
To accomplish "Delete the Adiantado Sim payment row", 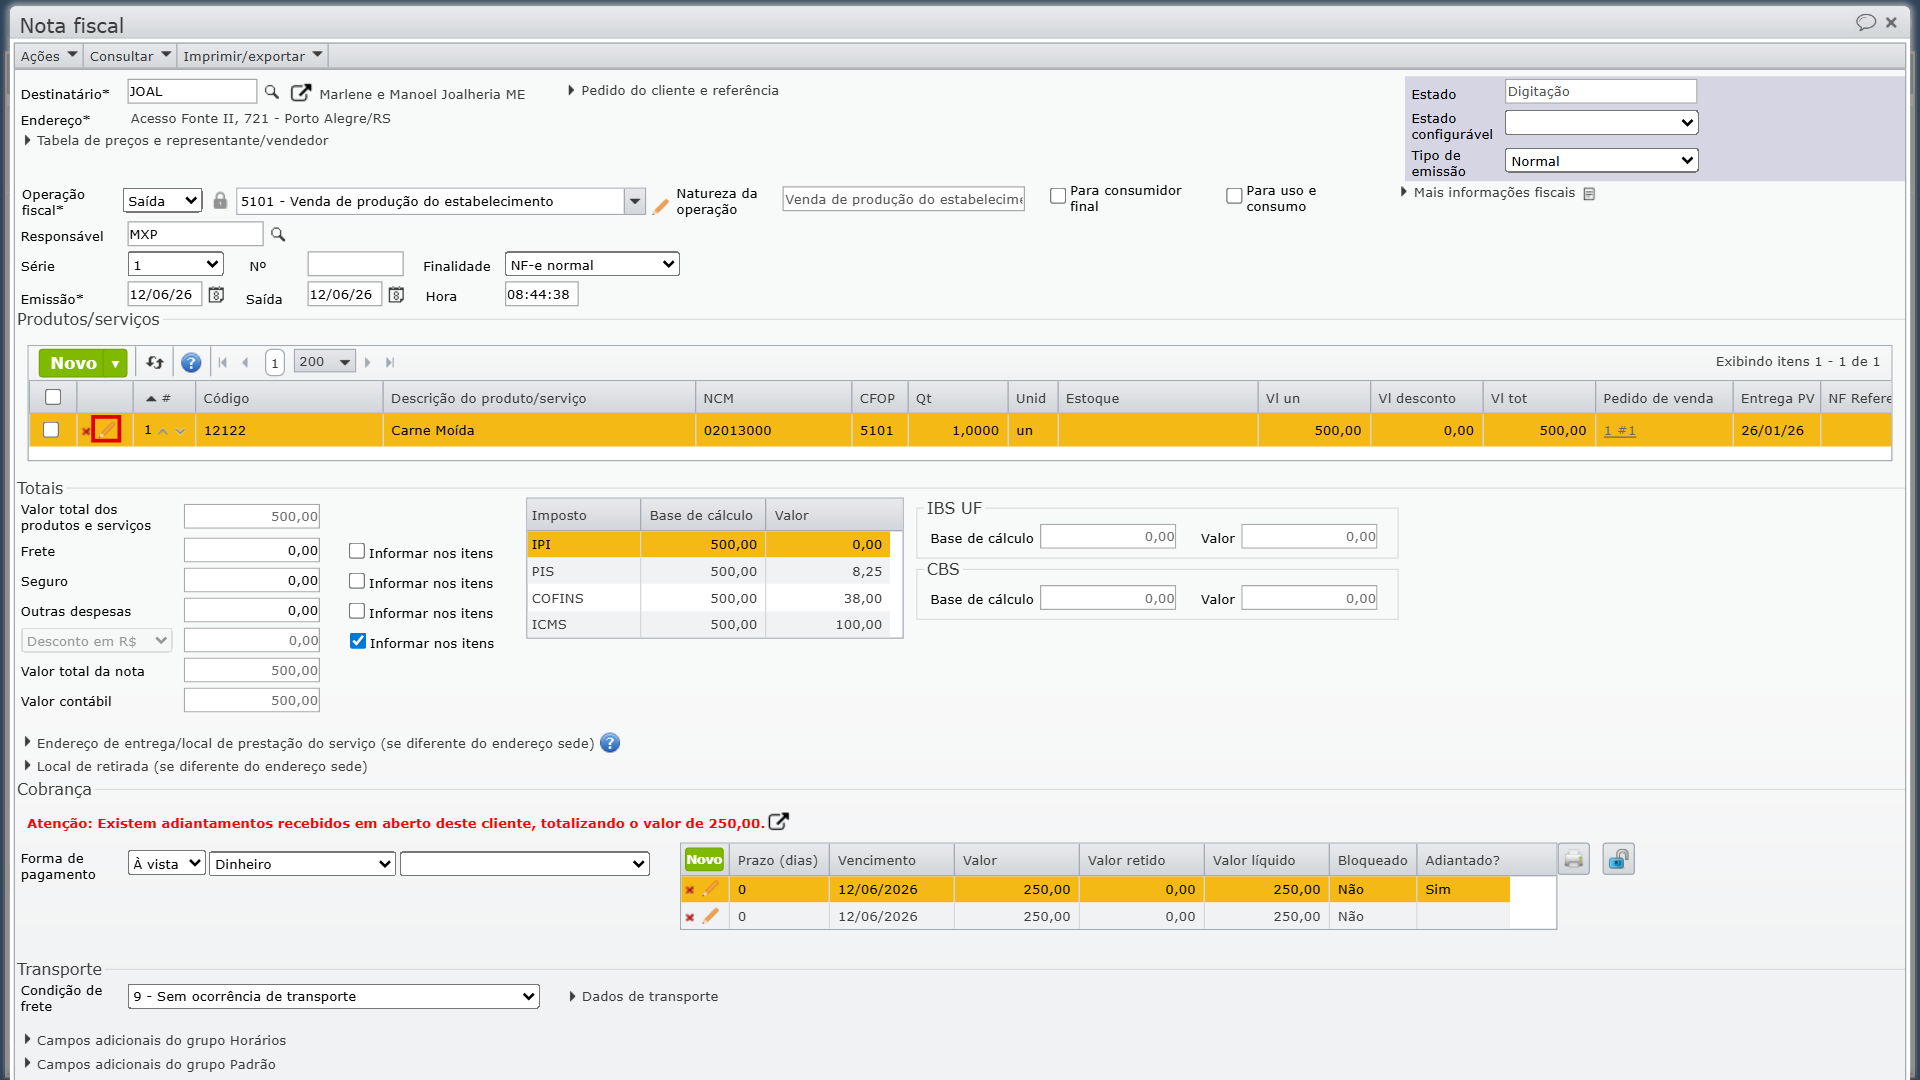I will click(689, 890).
